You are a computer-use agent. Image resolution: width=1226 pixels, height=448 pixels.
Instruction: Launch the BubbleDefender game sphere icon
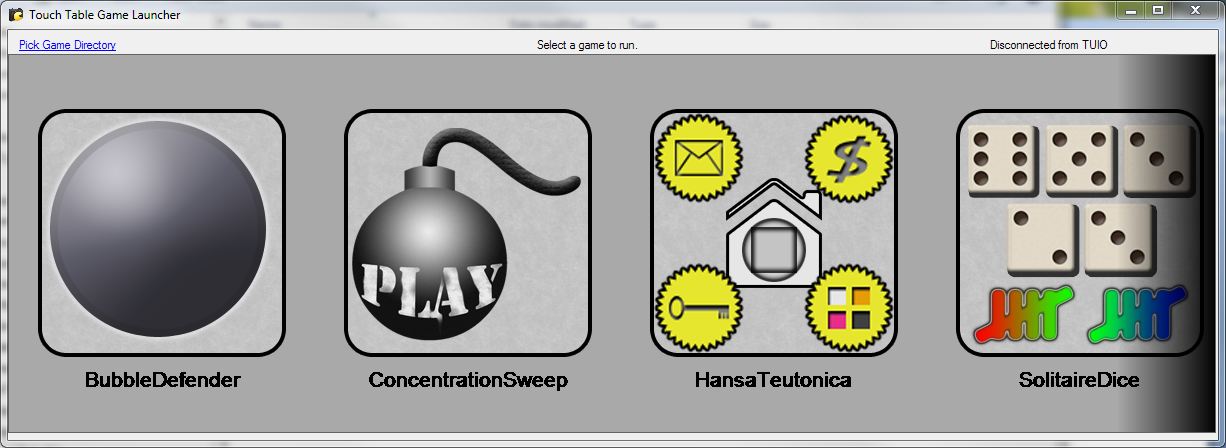coord(158,231)
